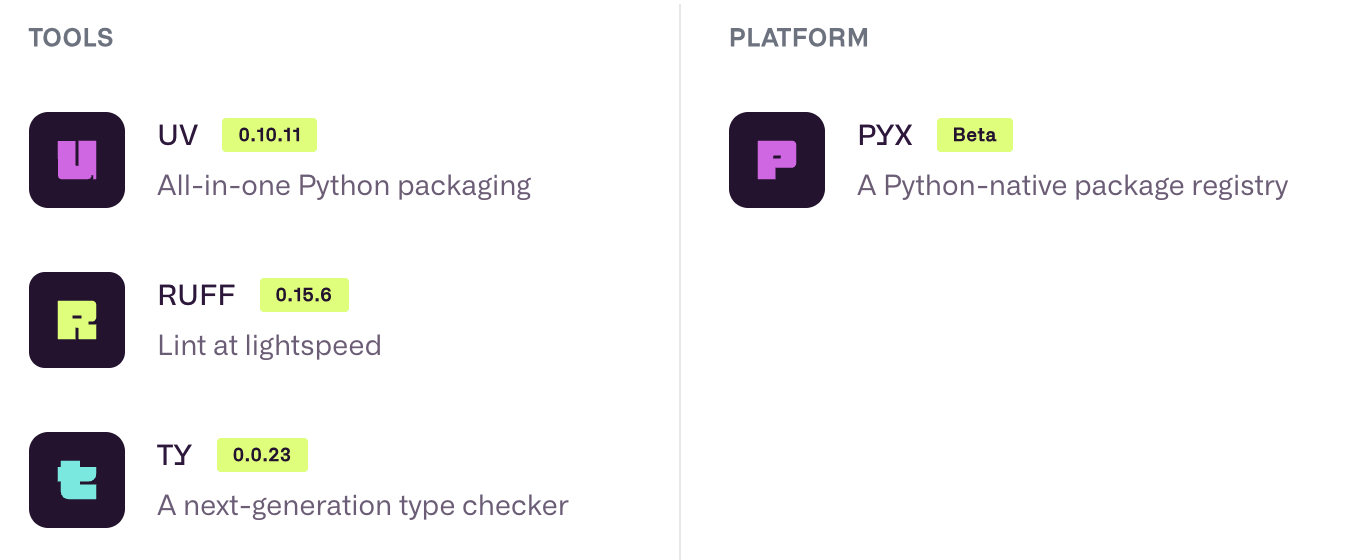
Task: Open the PYX product title link
Action: [885, 135]
